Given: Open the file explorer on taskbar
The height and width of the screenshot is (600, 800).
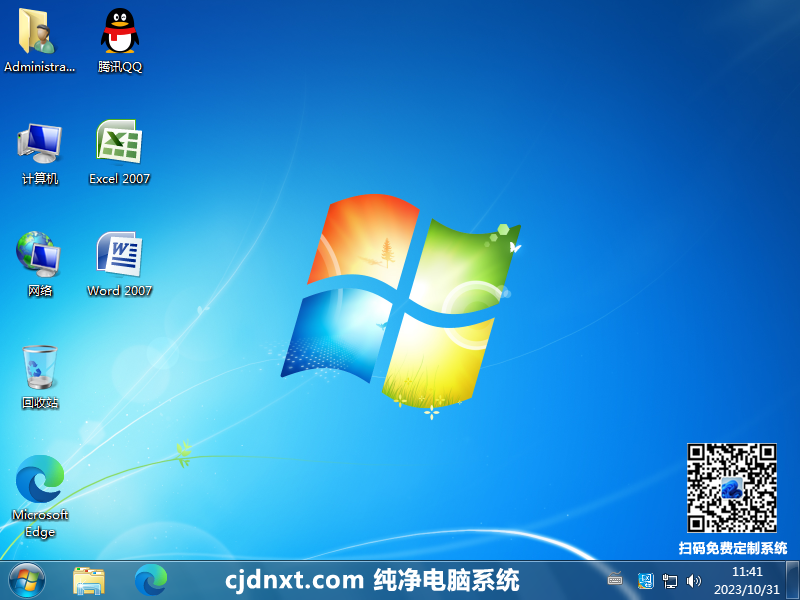Looking at the screenshot, I should (89, 581).
